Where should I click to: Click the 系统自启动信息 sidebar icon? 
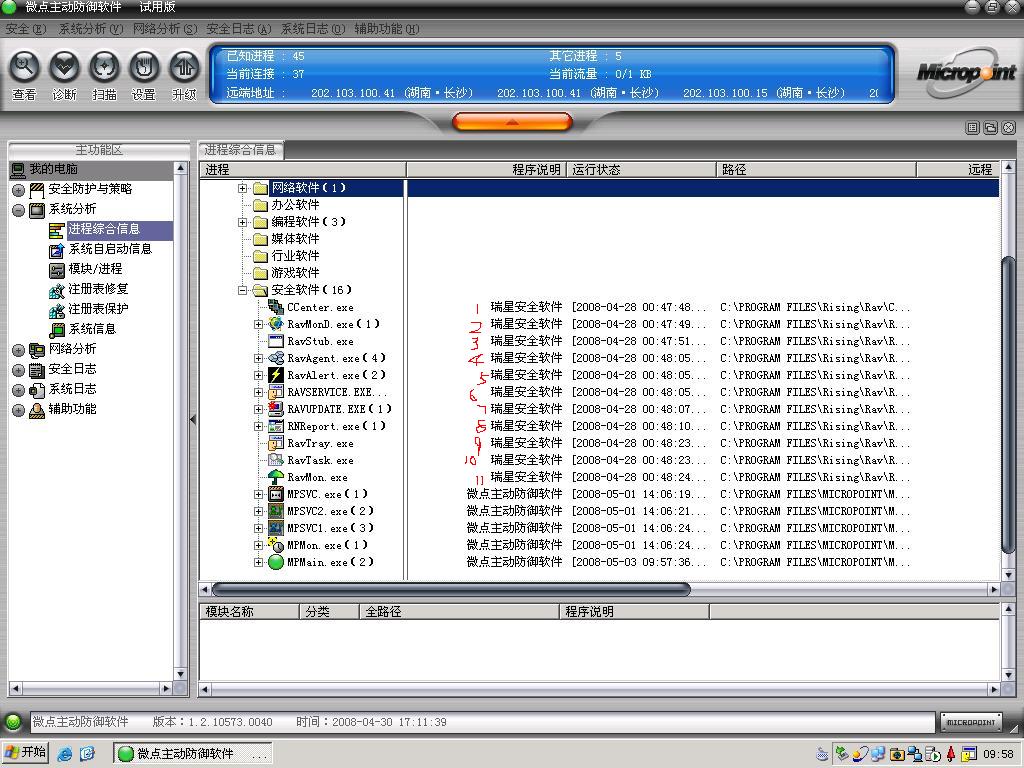(57, 249)
